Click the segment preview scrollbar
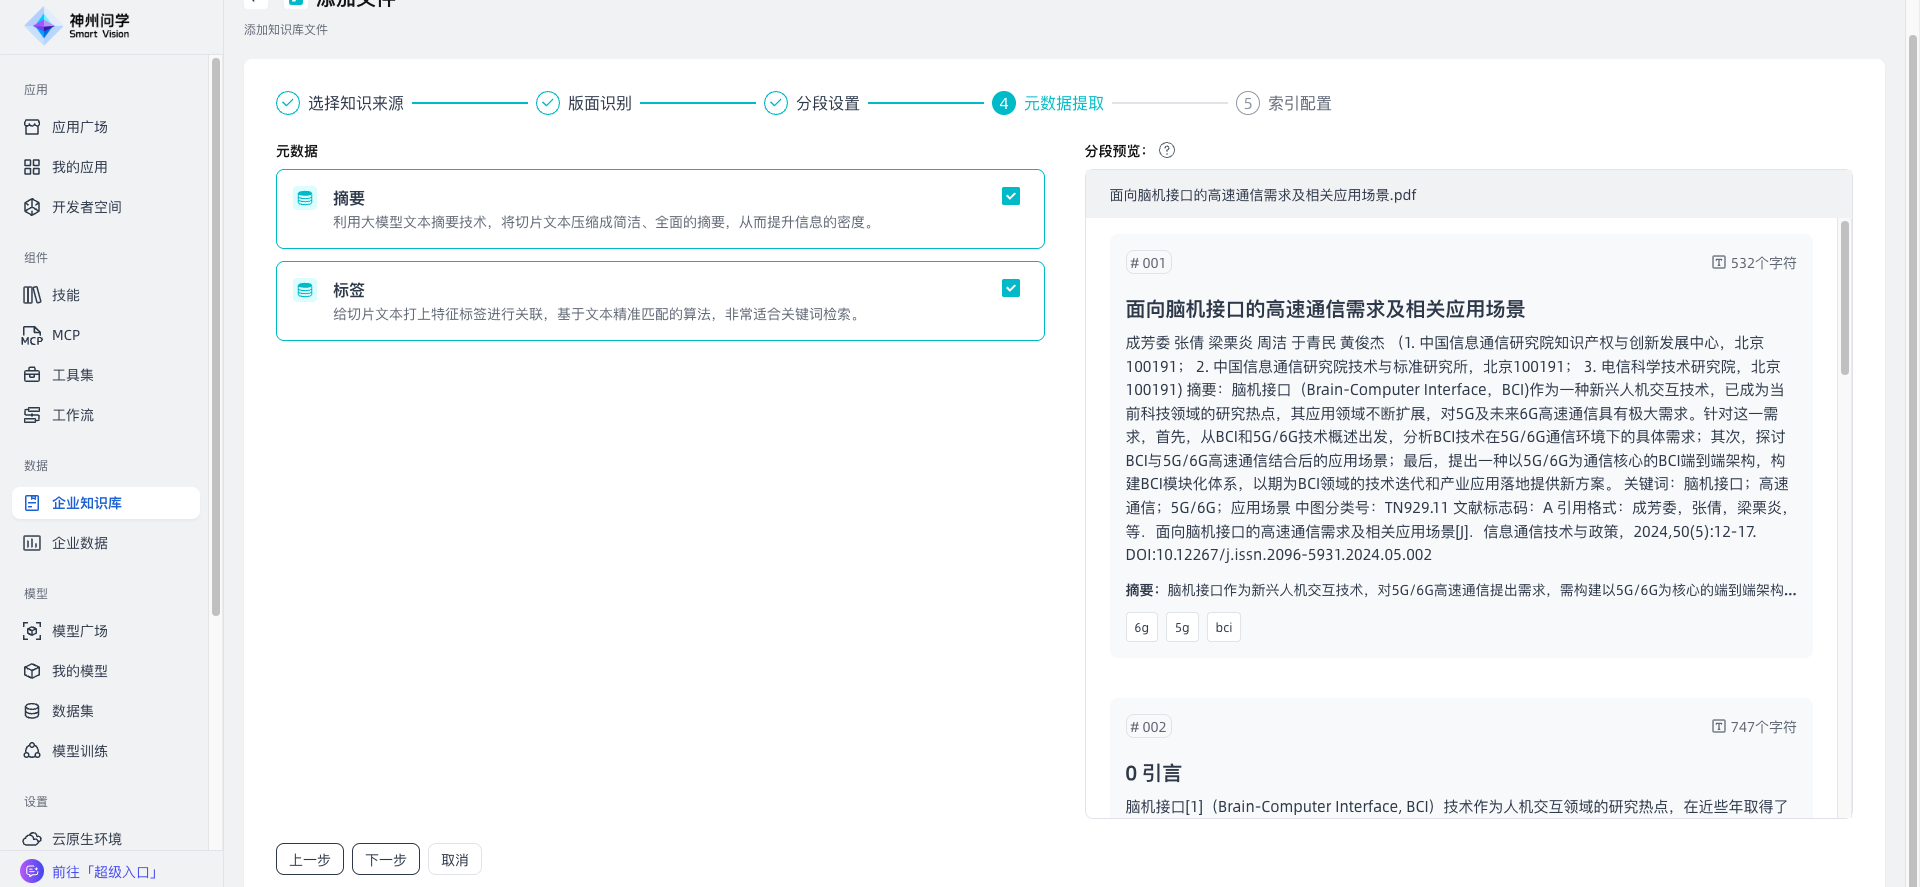 (x=1845, y=300)
